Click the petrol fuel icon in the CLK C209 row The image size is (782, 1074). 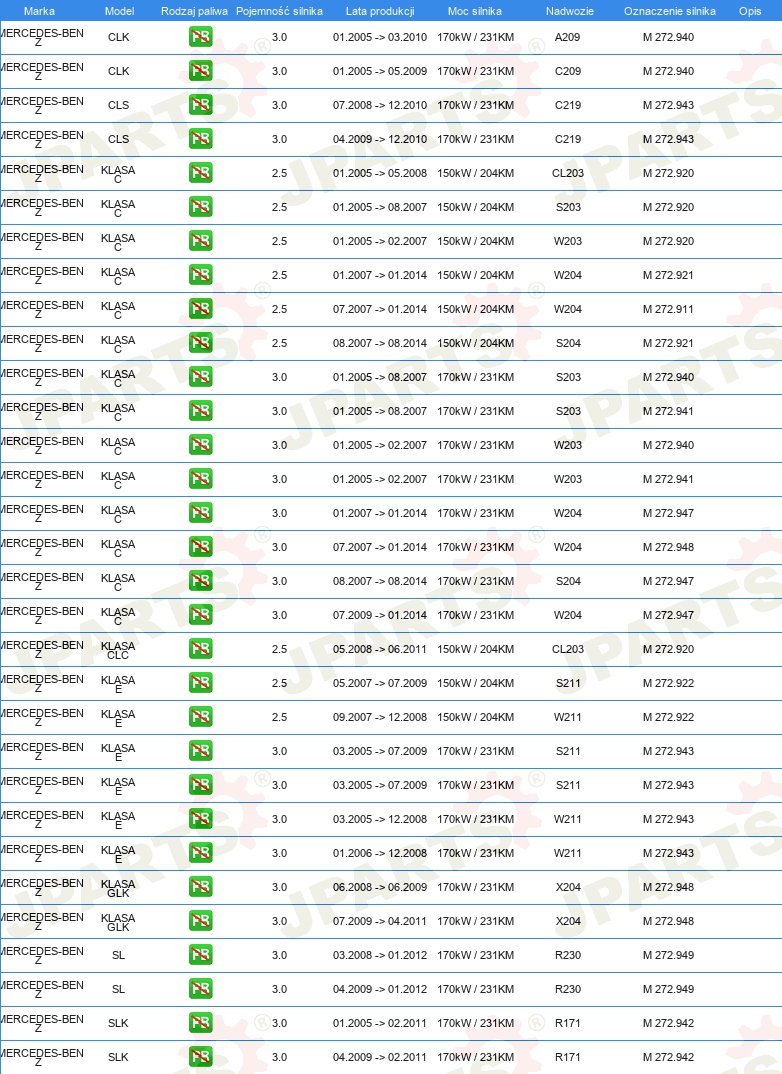(x=201, y=71)
